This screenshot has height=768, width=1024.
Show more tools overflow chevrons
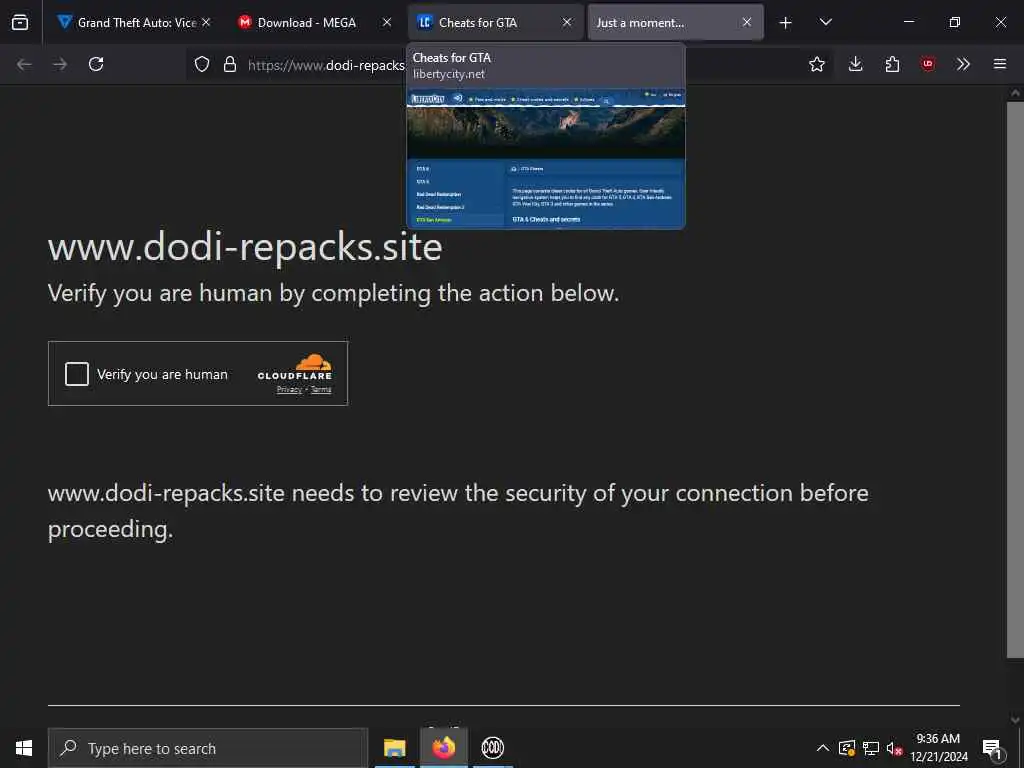[963, 64]
